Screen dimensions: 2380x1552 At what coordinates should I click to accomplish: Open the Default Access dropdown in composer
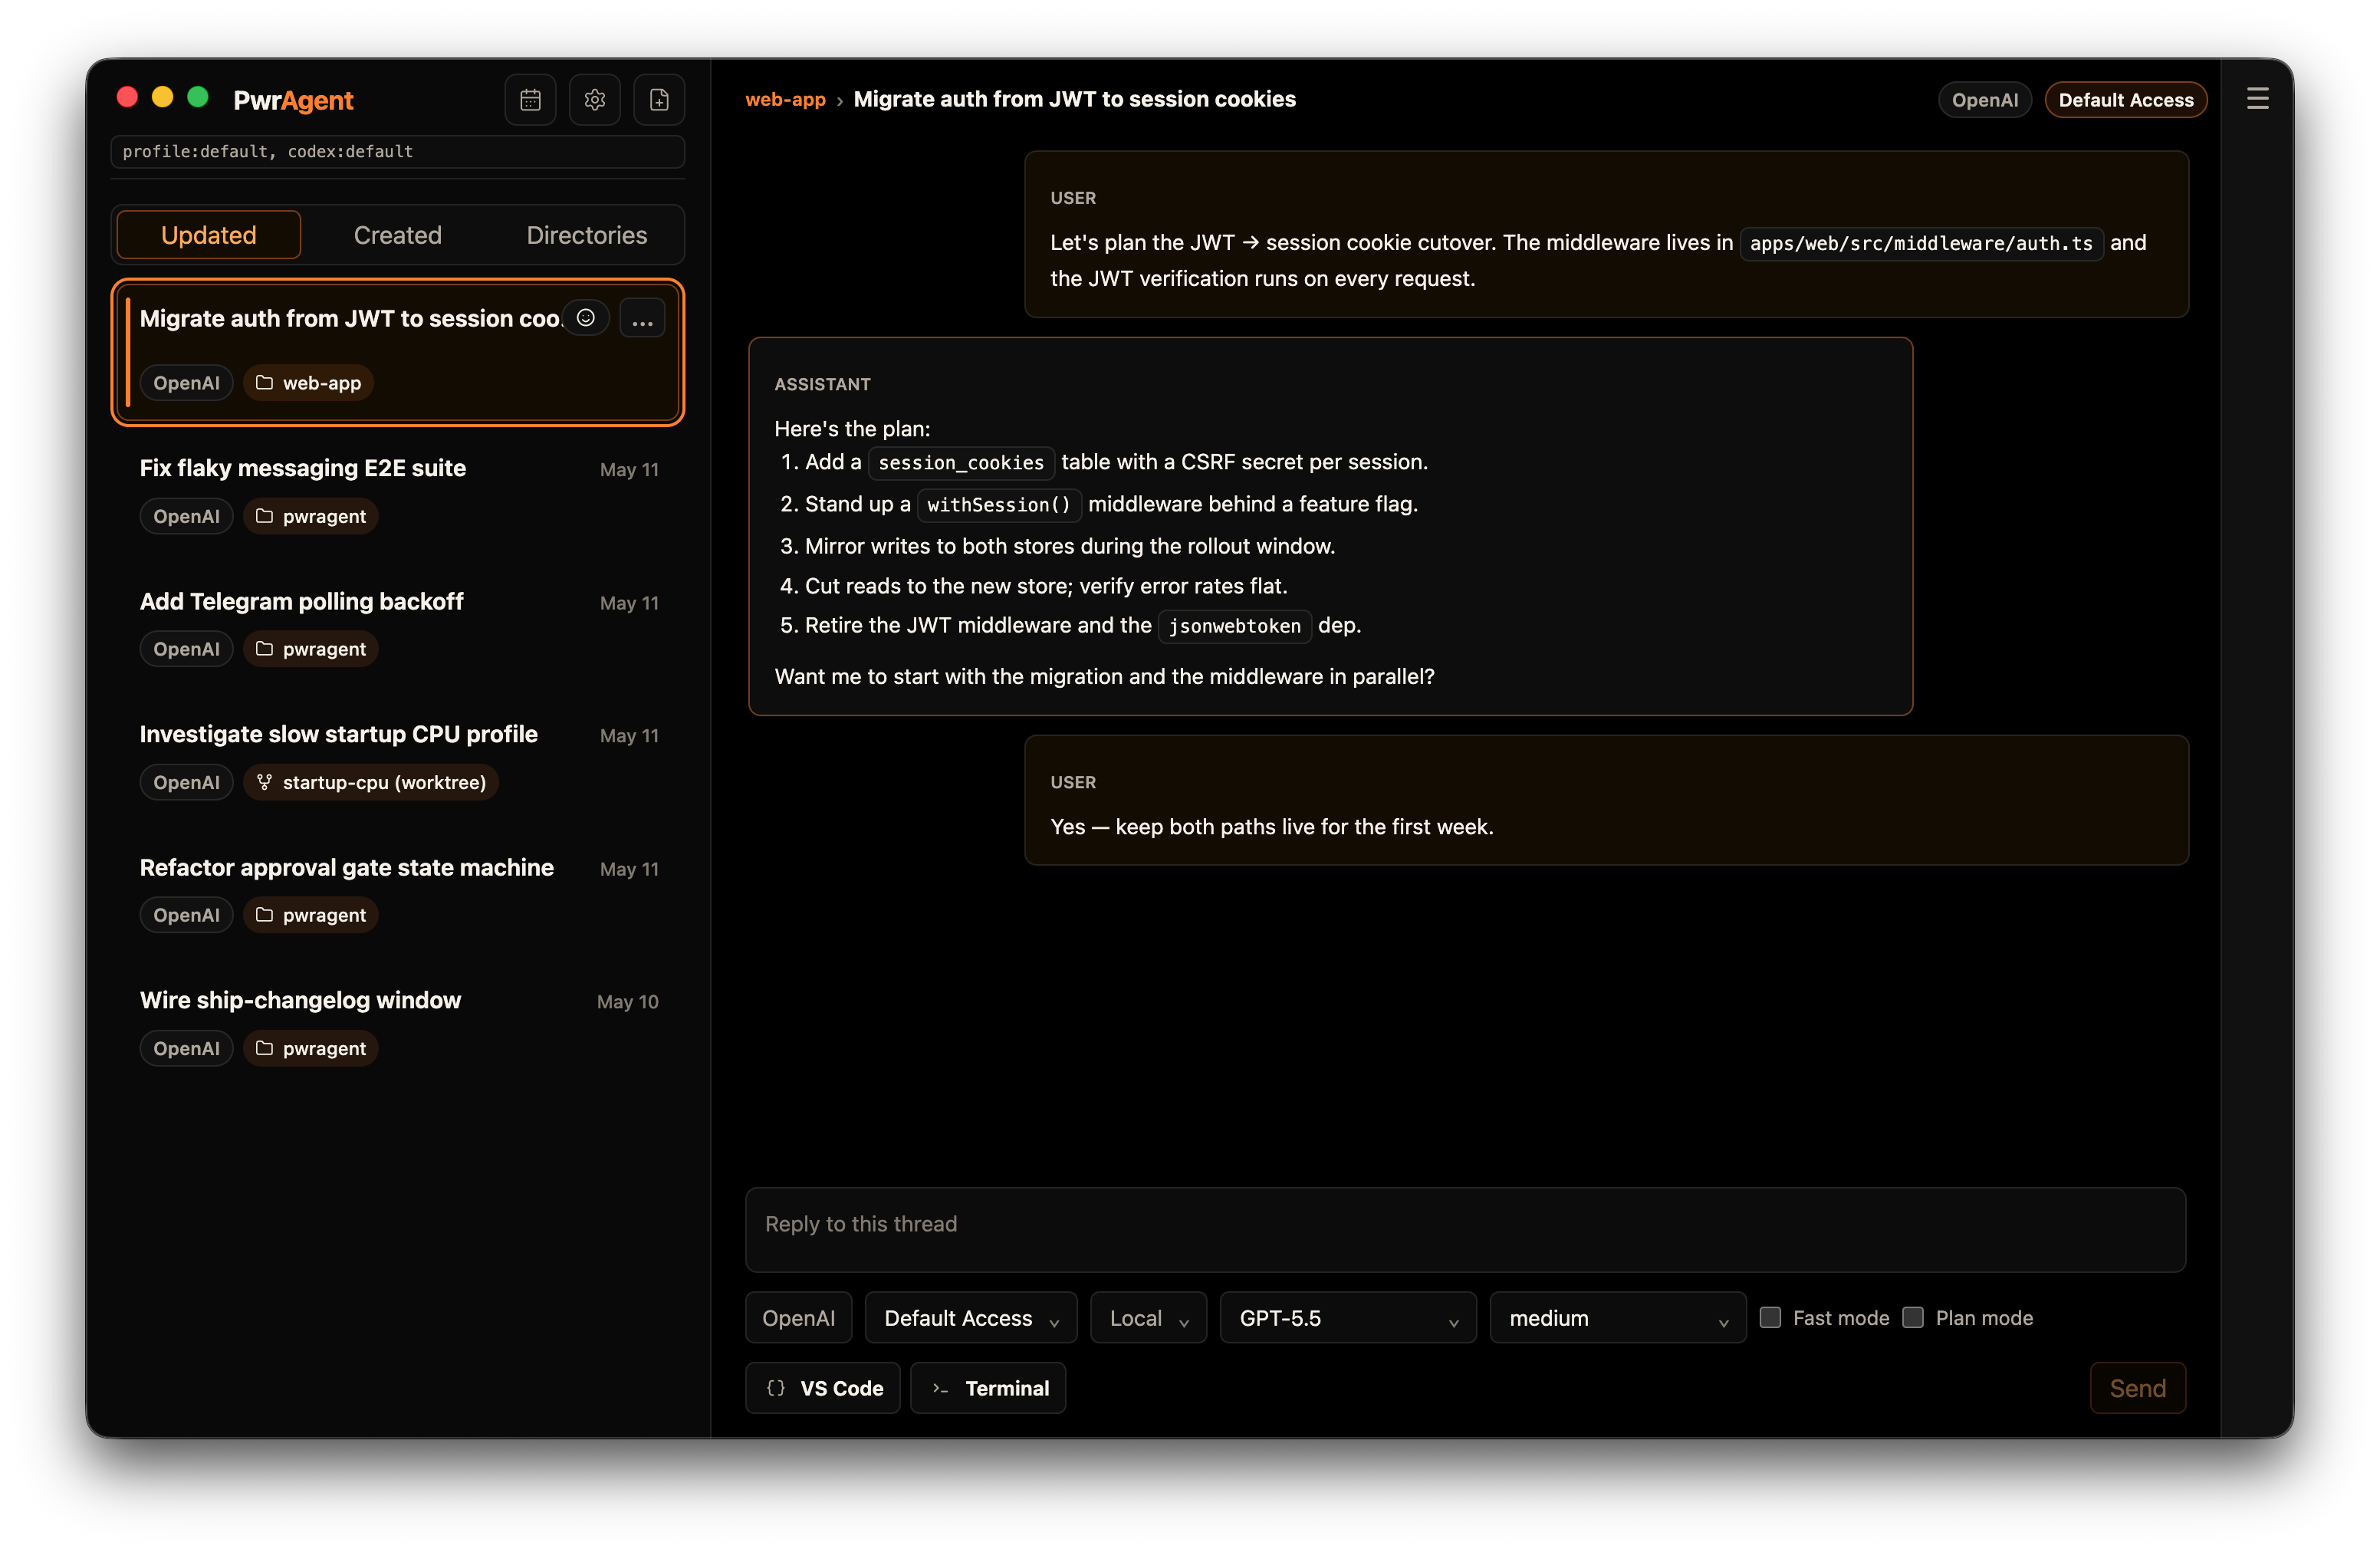pos(970,1318)
